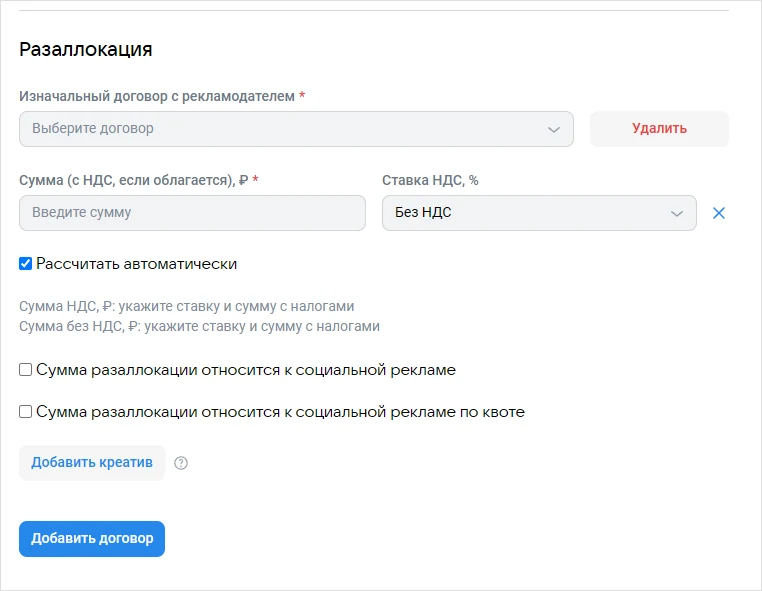The height and width of the screenshot is (591, 762).
Task: Focus the 'Введите сумму' input field
Action: tap(192, 213)
